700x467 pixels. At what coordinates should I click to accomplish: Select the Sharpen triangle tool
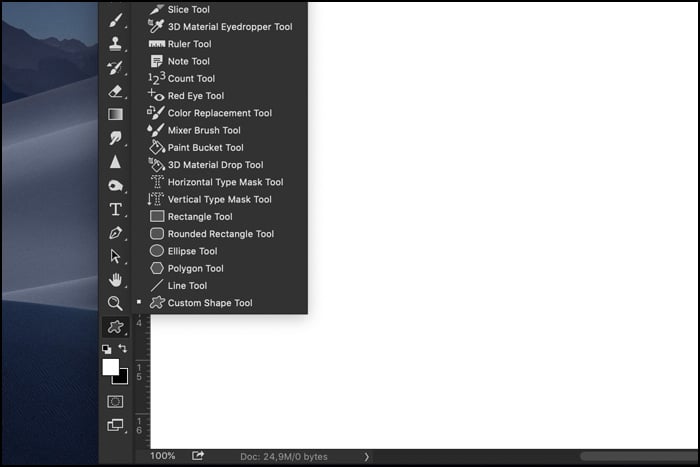(115, 162)
